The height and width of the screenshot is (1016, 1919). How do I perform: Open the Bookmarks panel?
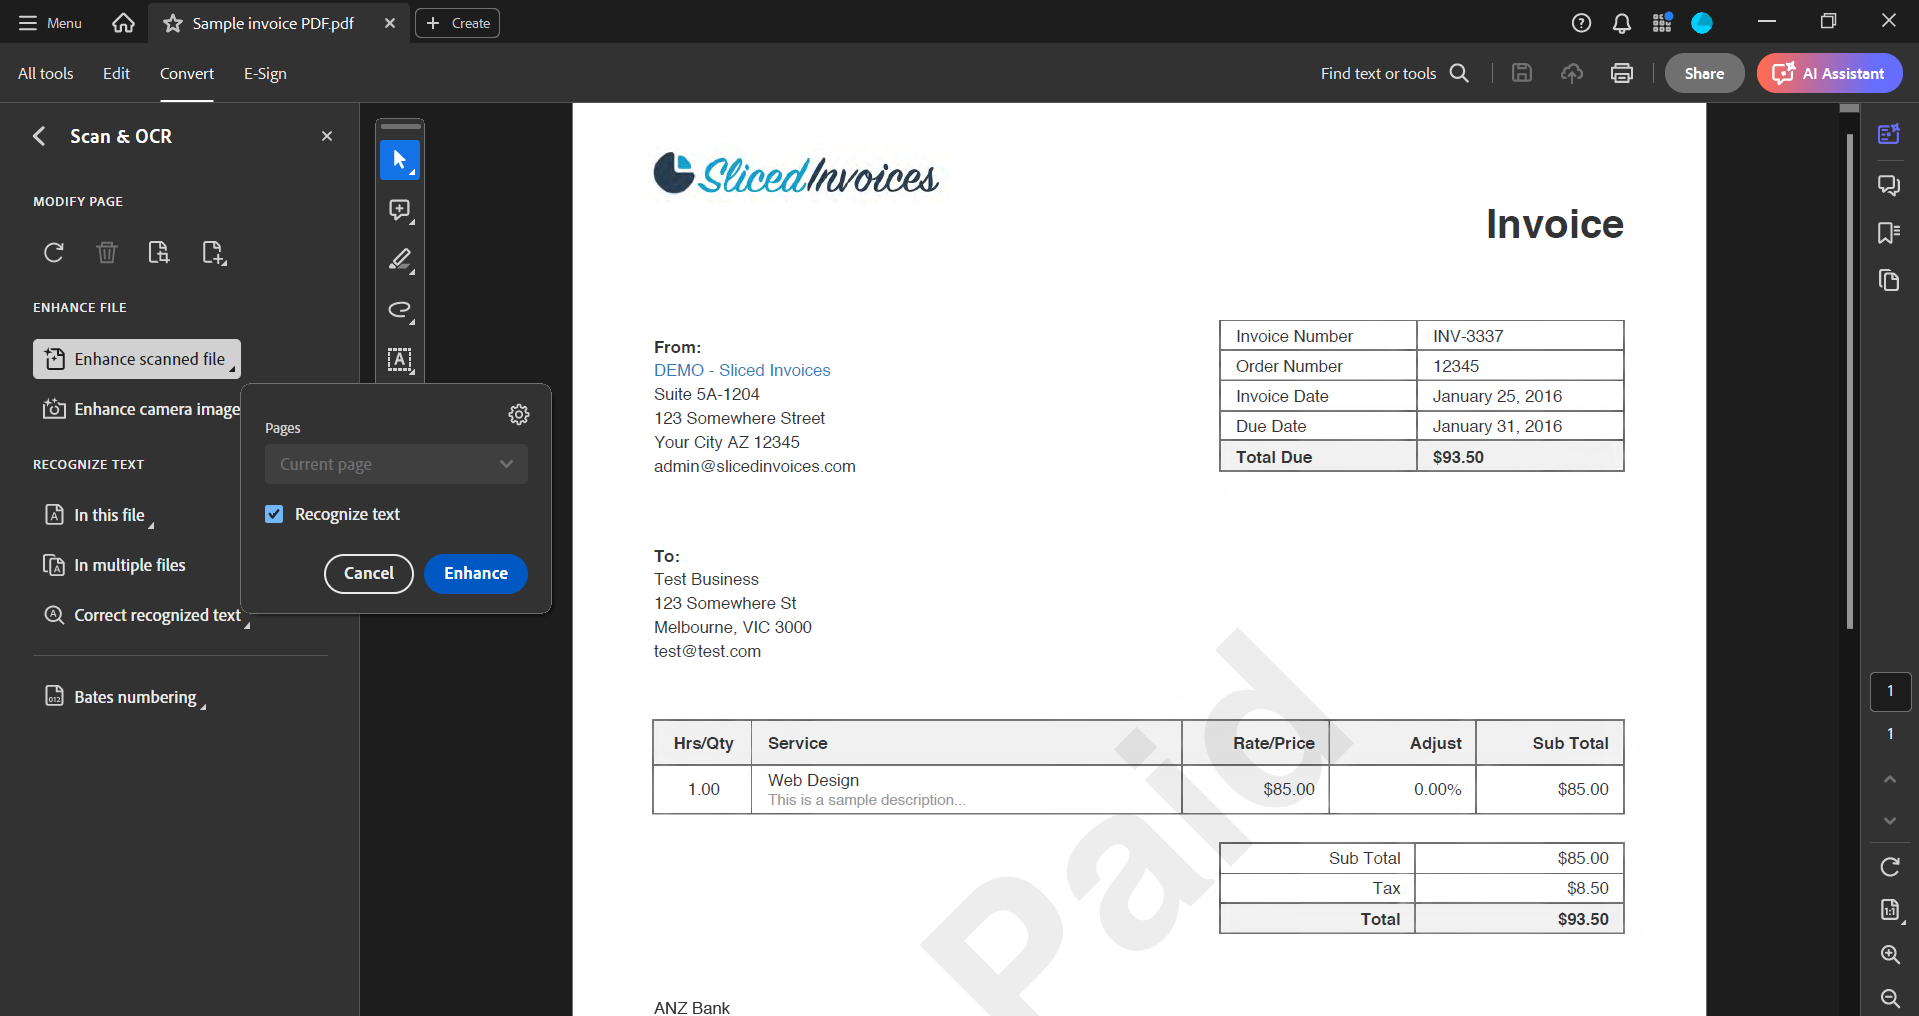click(x=1888, y=233)
